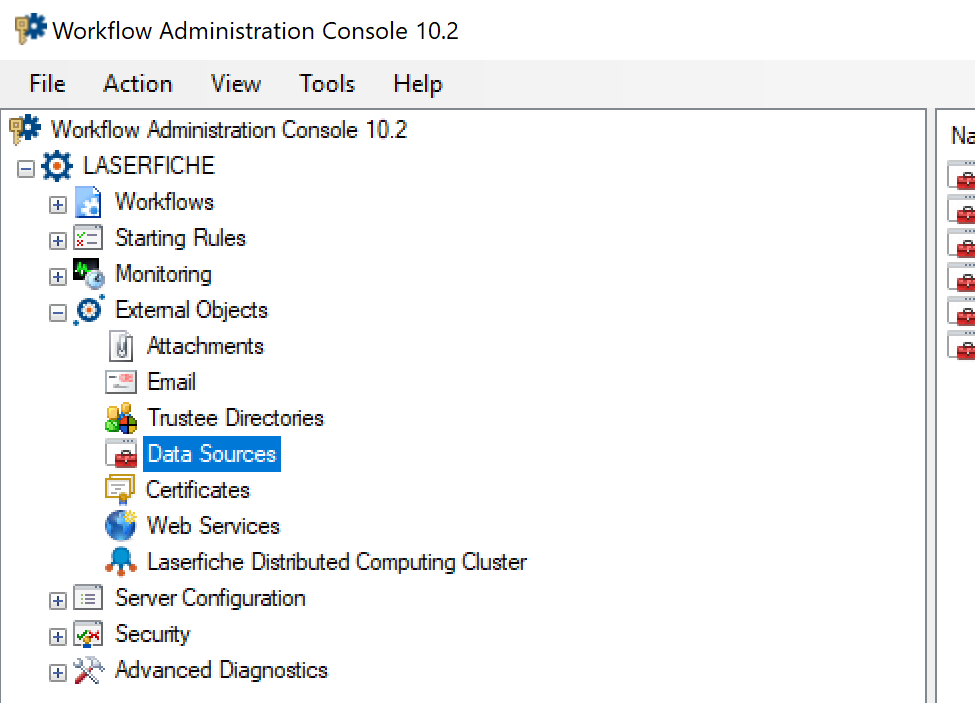Click the Starting Rules checklist icon

point(88,238)
